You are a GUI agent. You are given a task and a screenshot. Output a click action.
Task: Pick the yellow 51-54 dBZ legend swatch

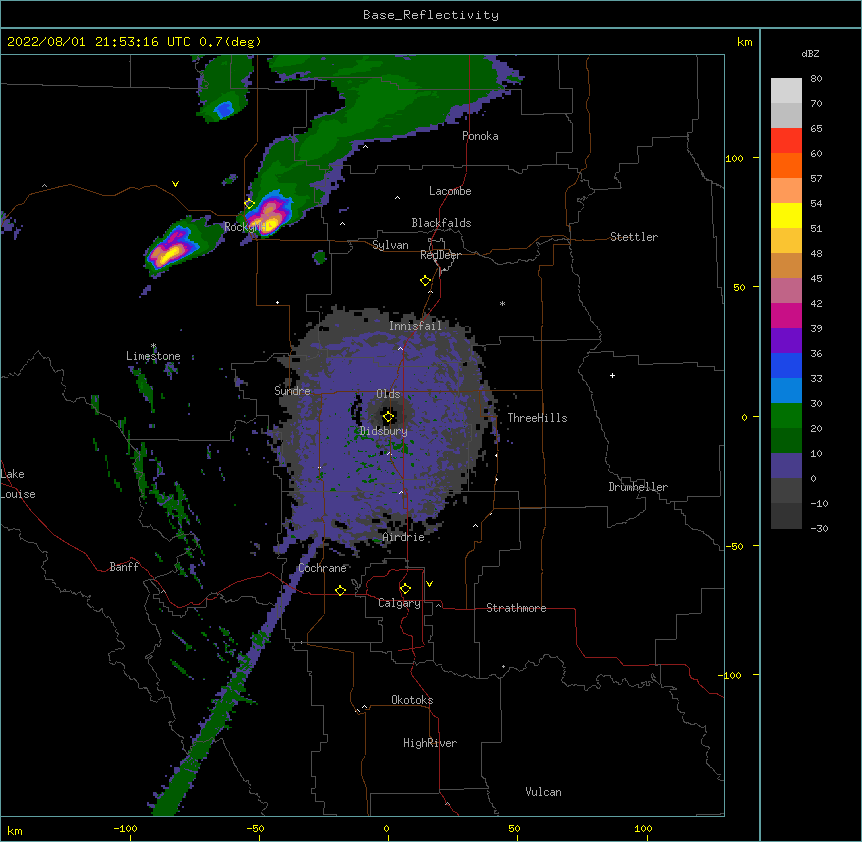tap(786, 215)
